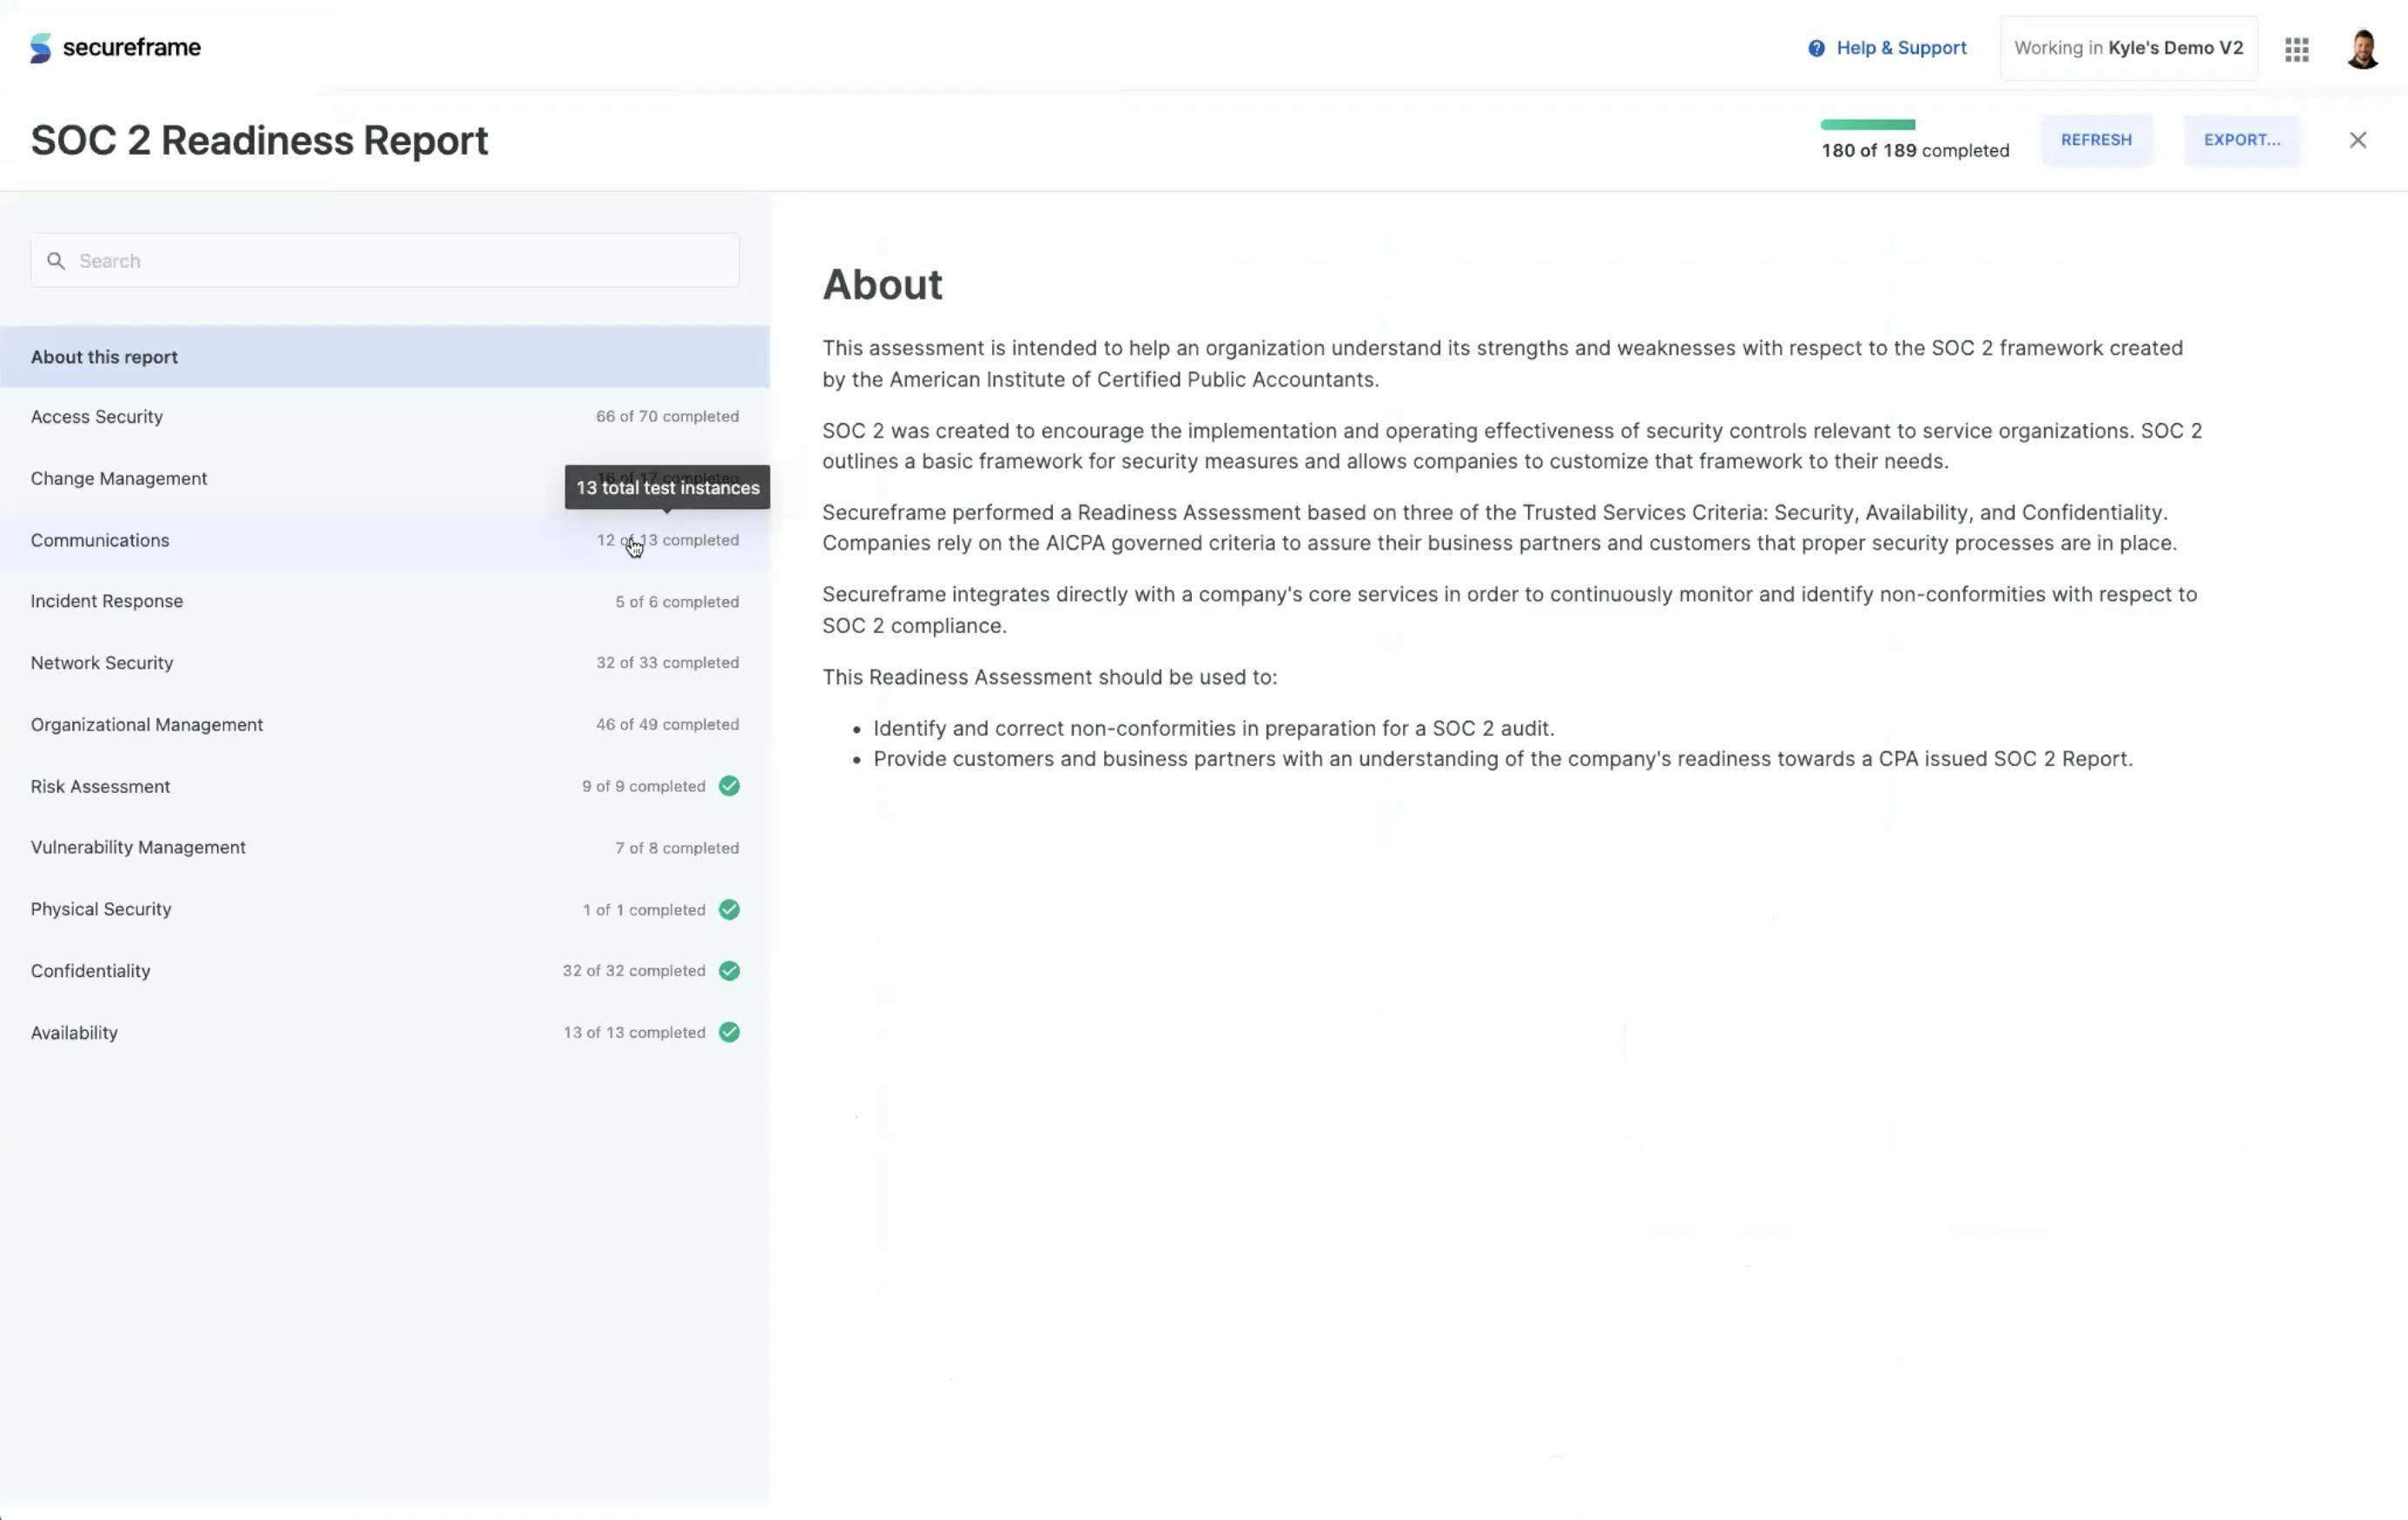
Task: Focus the Search input field
Action: (x=385, y=260)
